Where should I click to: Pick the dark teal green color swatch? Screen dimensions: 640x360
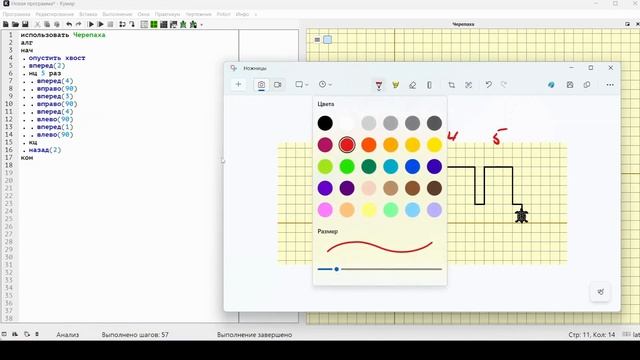pos(369,166)
